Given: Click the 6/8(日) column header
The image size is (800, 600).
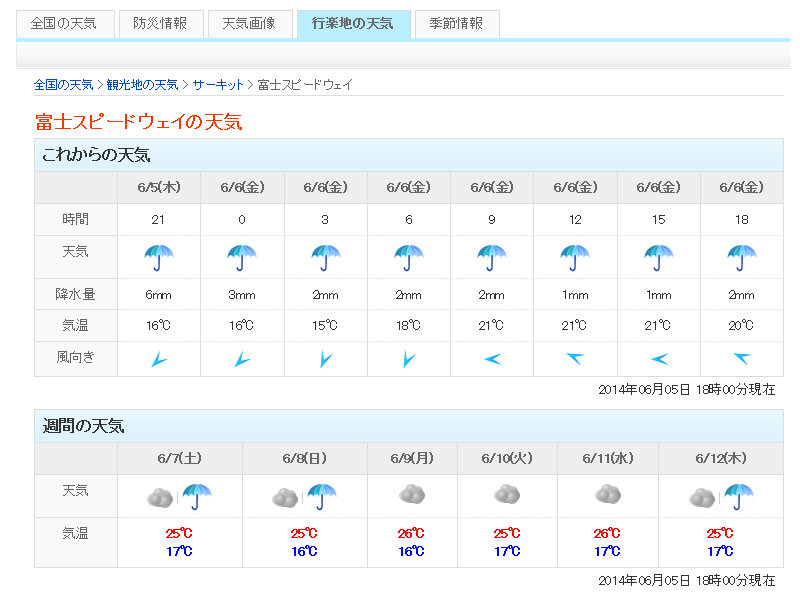Looking at the screenshot, I should (304, 458).
